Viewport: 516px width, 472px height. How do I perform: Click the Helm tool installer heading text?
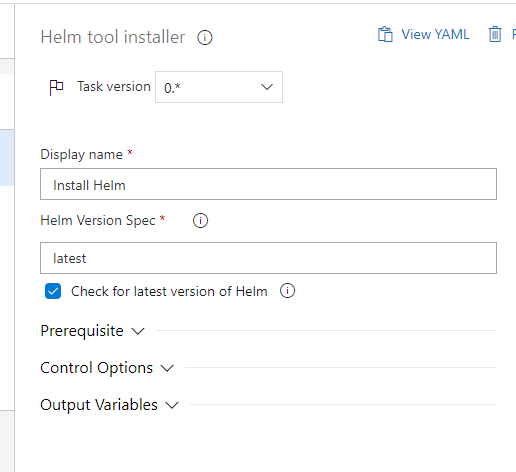point(113,37)
